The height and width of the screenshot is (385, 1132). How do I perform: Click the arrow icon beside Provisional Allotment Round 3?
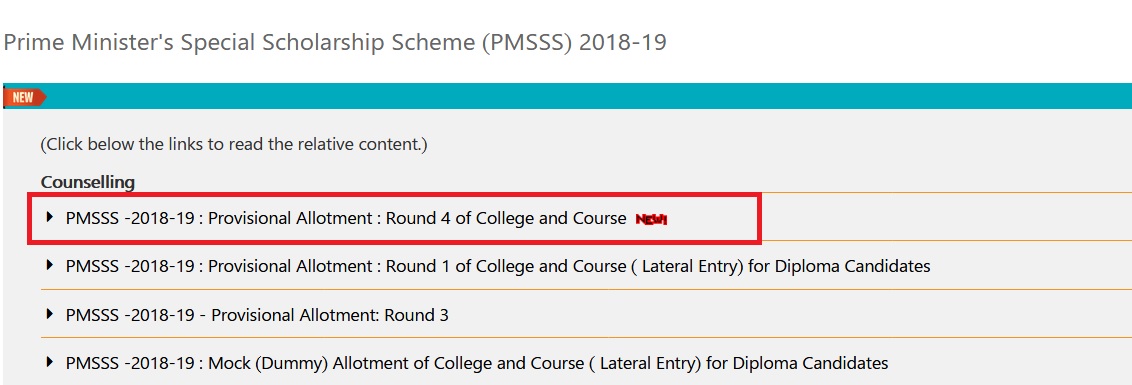[50, 313]
